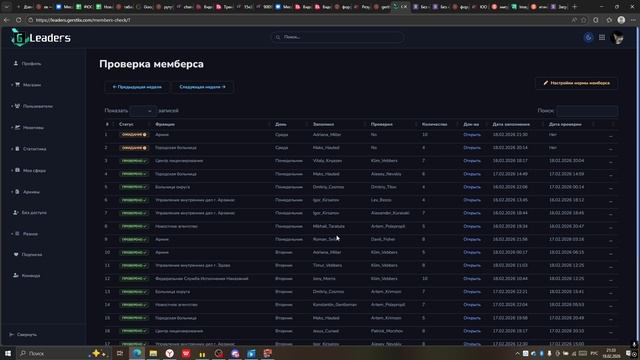Open the apps grid icon
The height and width of the screenshot is (360, 640).
click(x=602, y=38)
